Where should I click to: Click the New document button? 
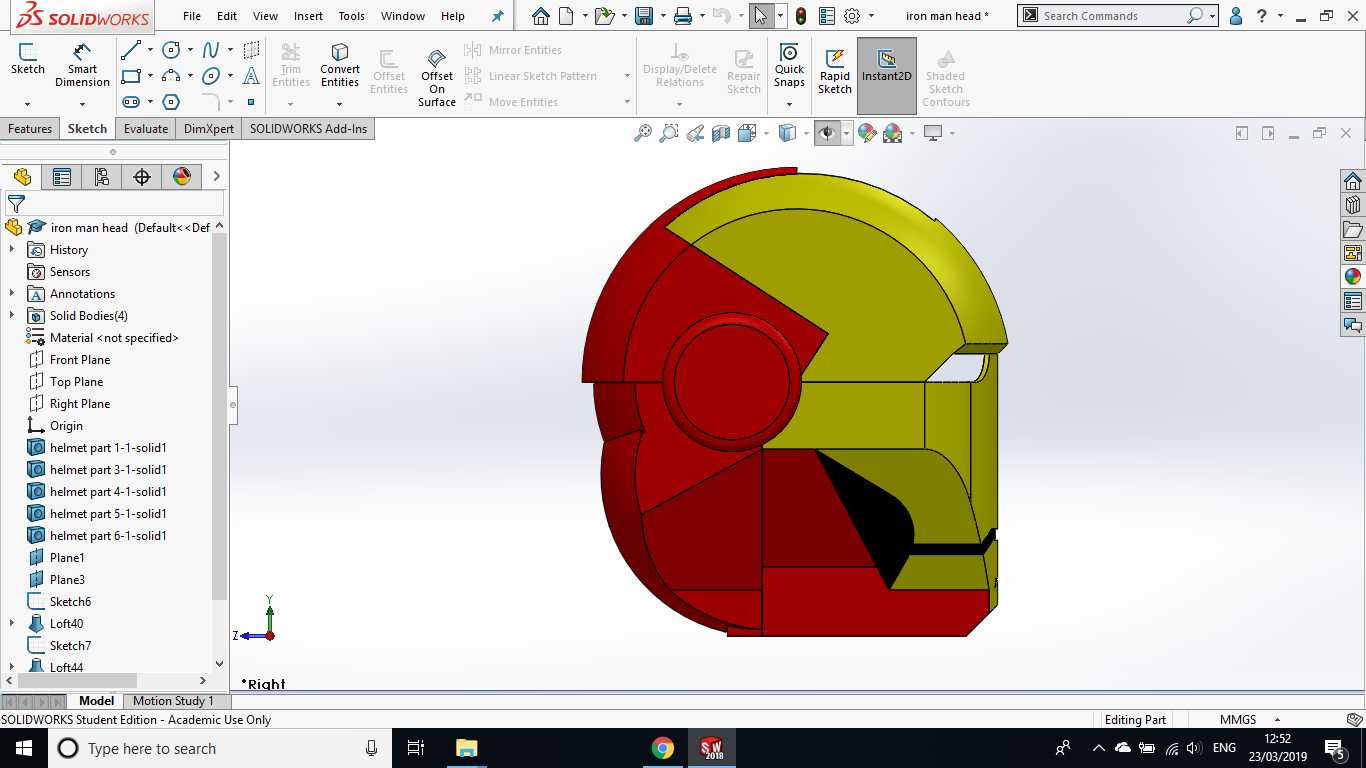567,16
